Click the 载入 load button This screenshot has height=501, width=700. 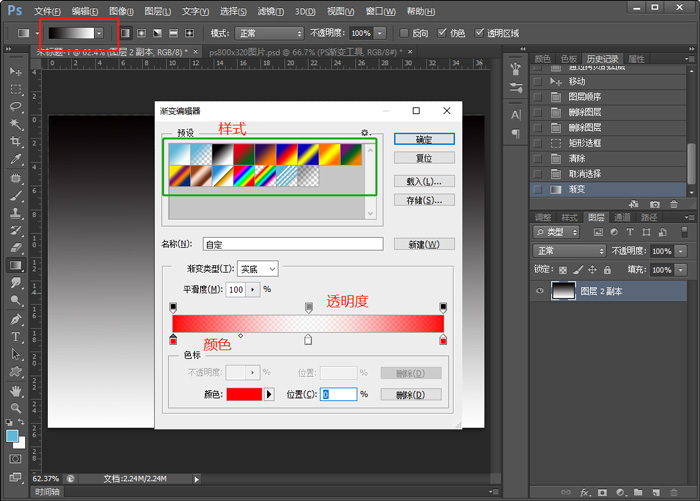424,181
